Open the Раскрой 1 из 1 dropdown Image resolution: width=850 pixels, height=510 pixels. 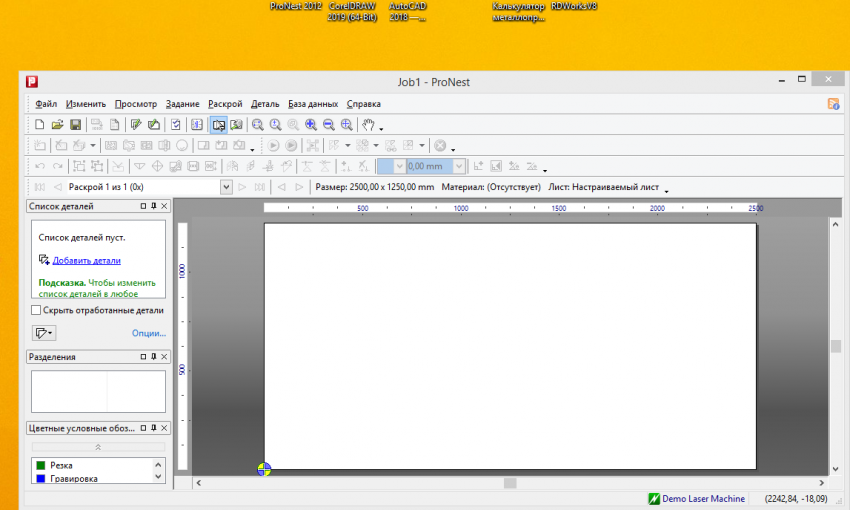point(226,187)
